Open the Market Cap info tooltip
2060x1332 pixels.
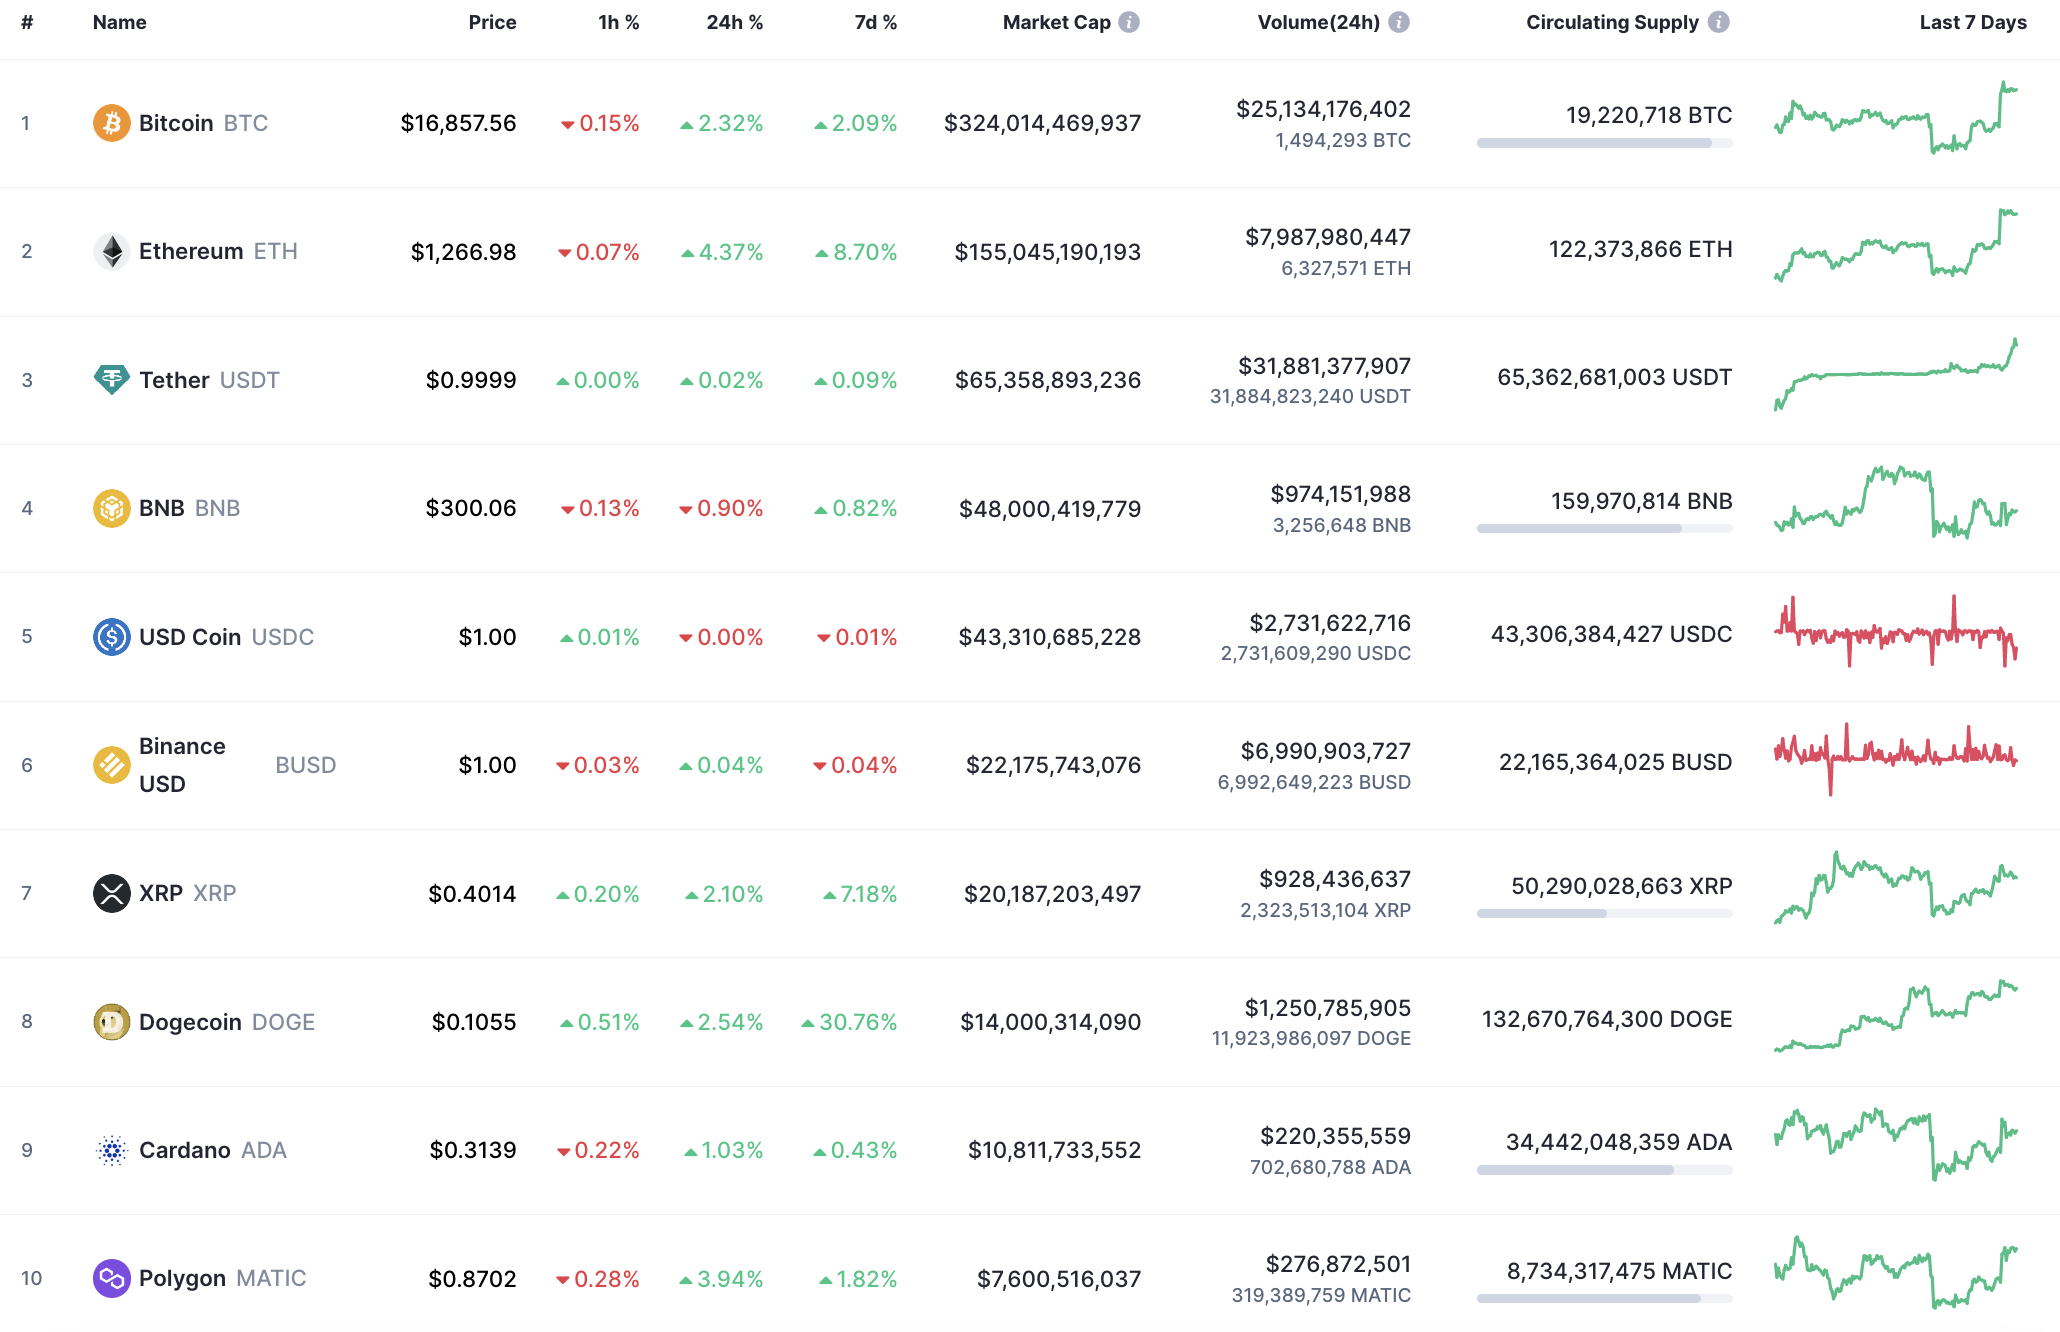click(1129, 22)
